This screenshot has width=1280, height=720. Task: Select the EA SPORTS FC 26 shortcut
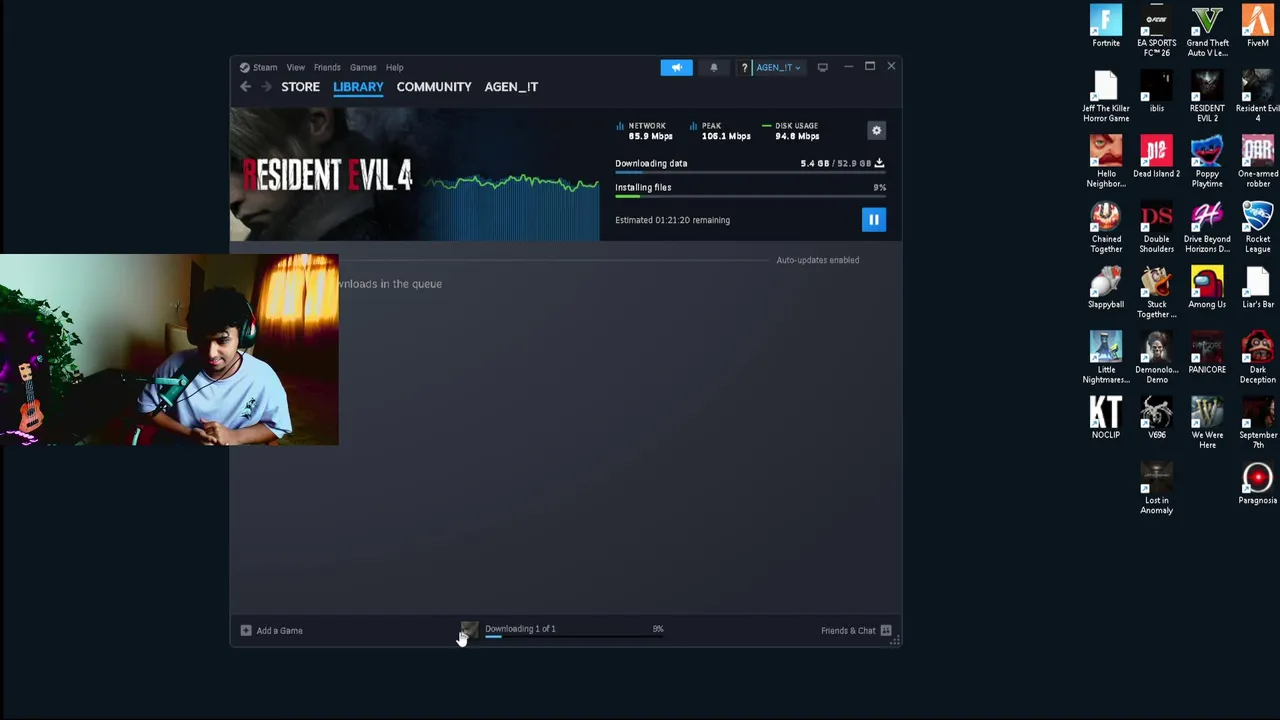(1157, 30)
